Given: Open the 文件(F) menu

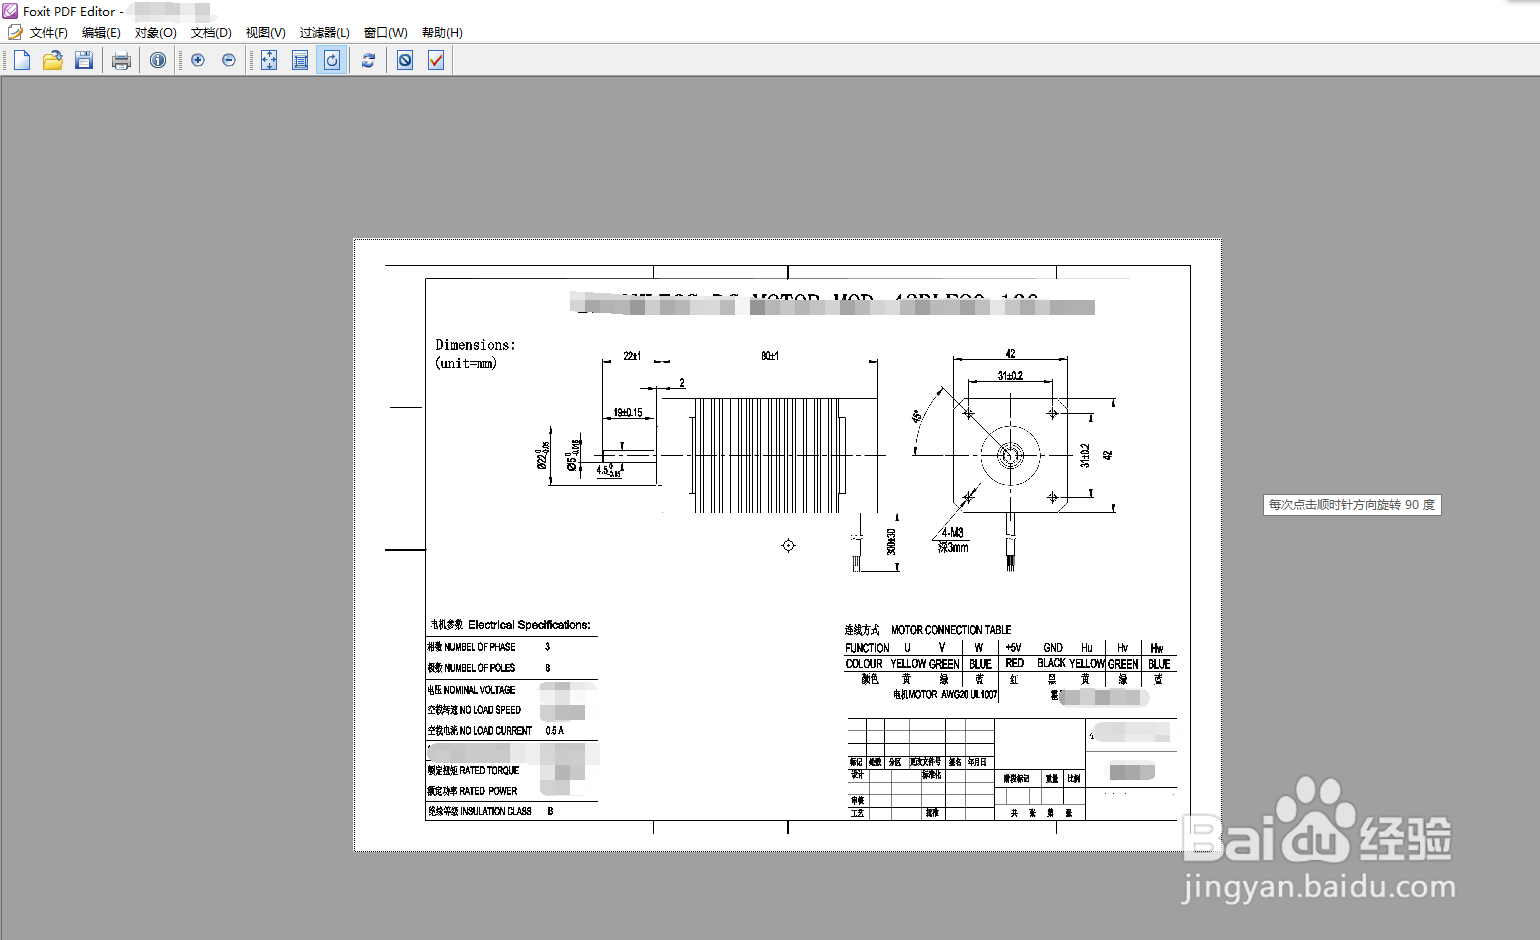Looking at the screenshot, I should 48,33.
